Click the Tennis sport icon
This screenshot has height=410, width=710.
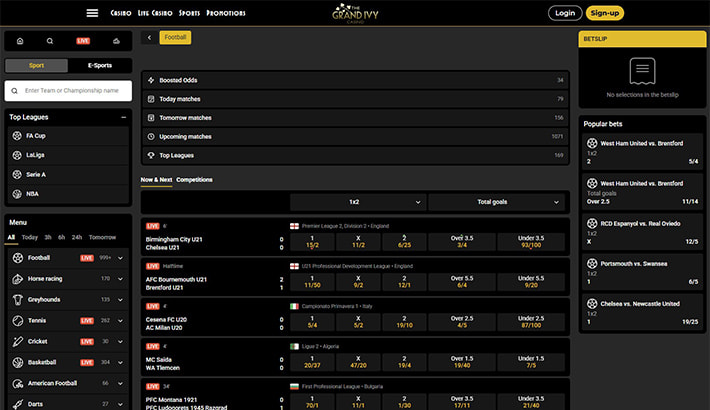(18, 320)
